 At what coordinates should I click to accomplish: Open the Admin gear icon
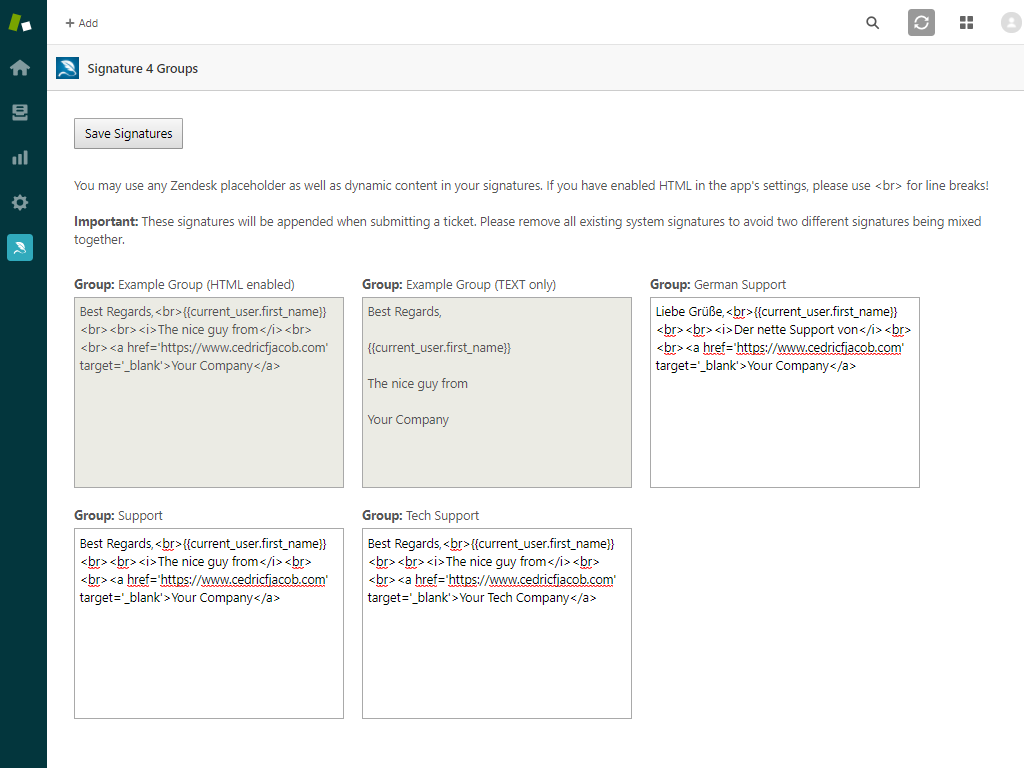coord(20,202)
